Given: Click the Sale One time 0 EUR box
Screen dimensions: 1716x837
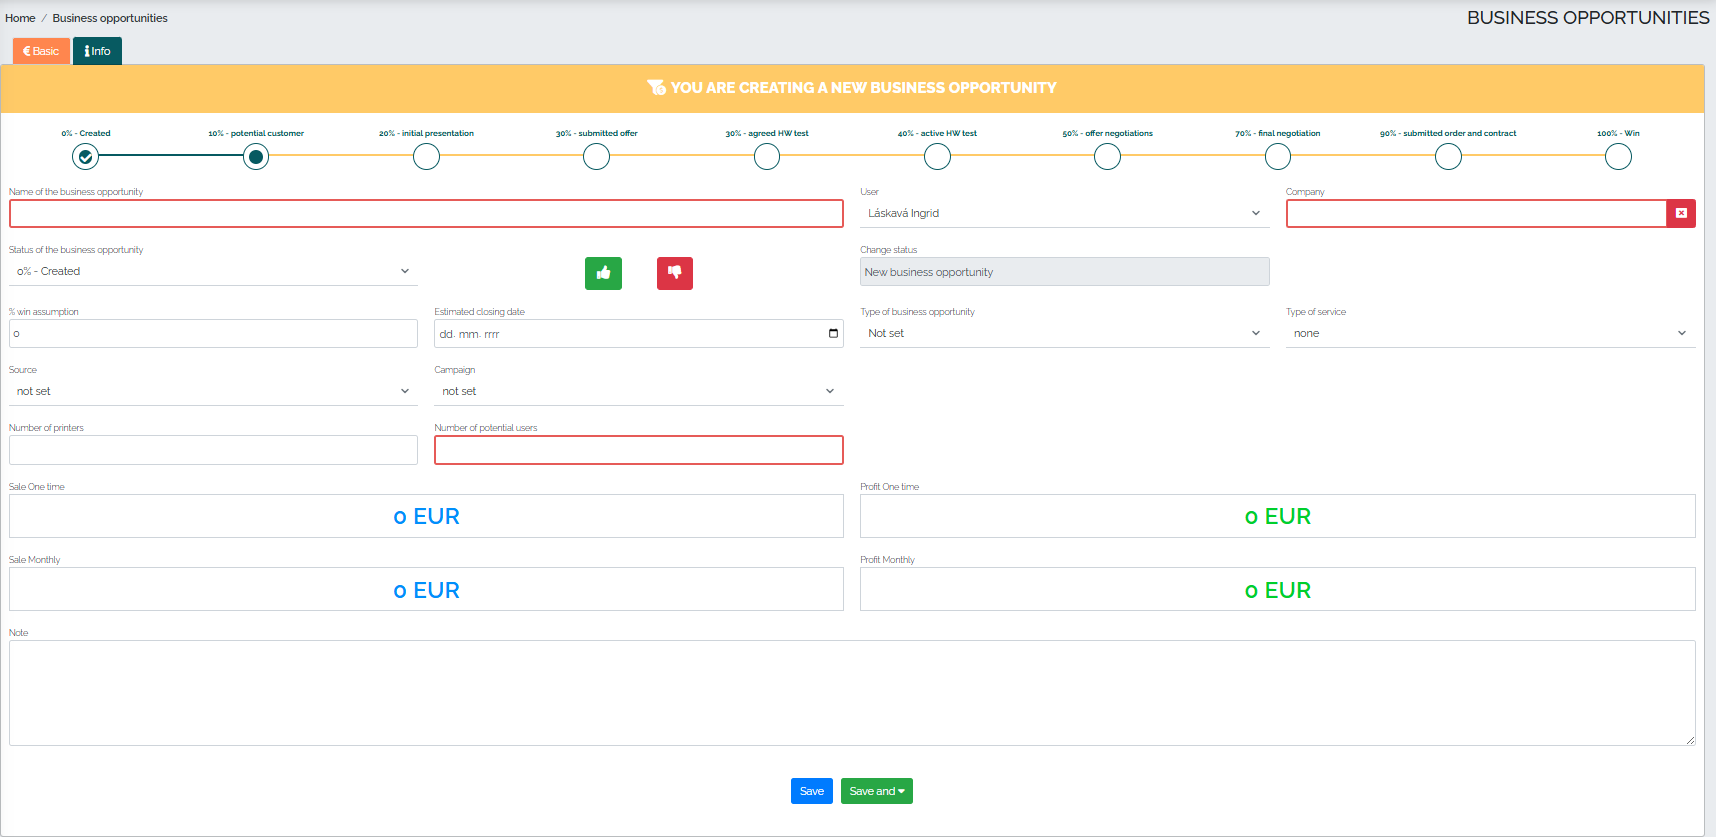Looking at the screenshot, I should click(426, 516).
